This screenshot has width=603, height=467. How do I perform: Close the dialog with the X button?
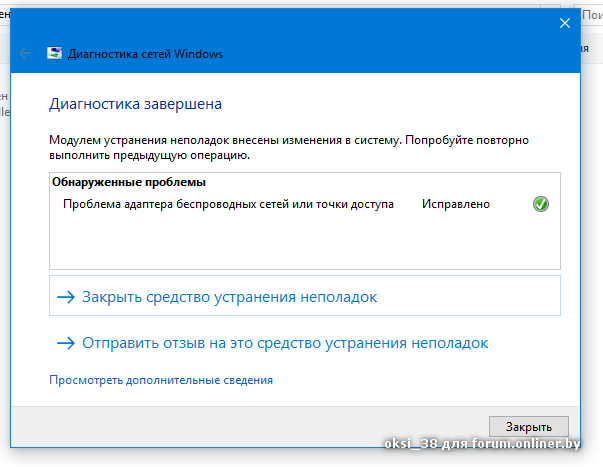click(x=565, y=23)
